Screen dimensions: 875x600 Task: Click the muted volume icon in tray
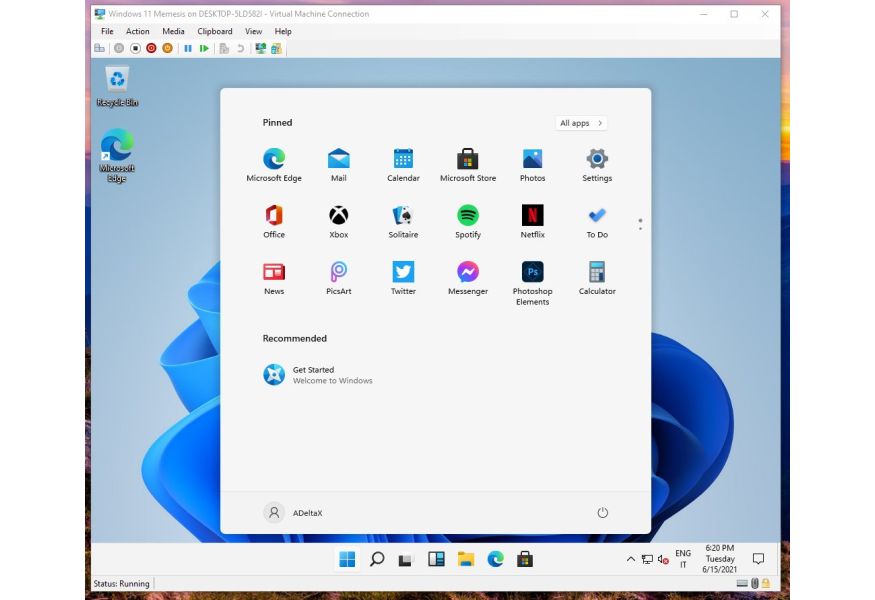663,559
